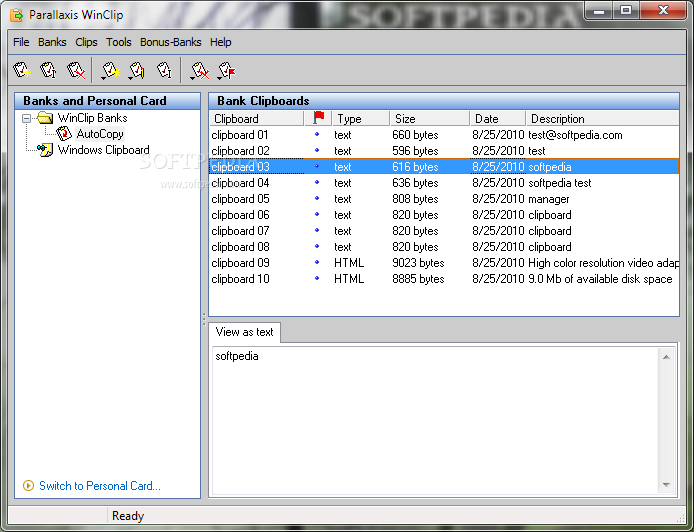Sort by the Clipboard column header
694x532 pixels.
(x=257, y=119)
